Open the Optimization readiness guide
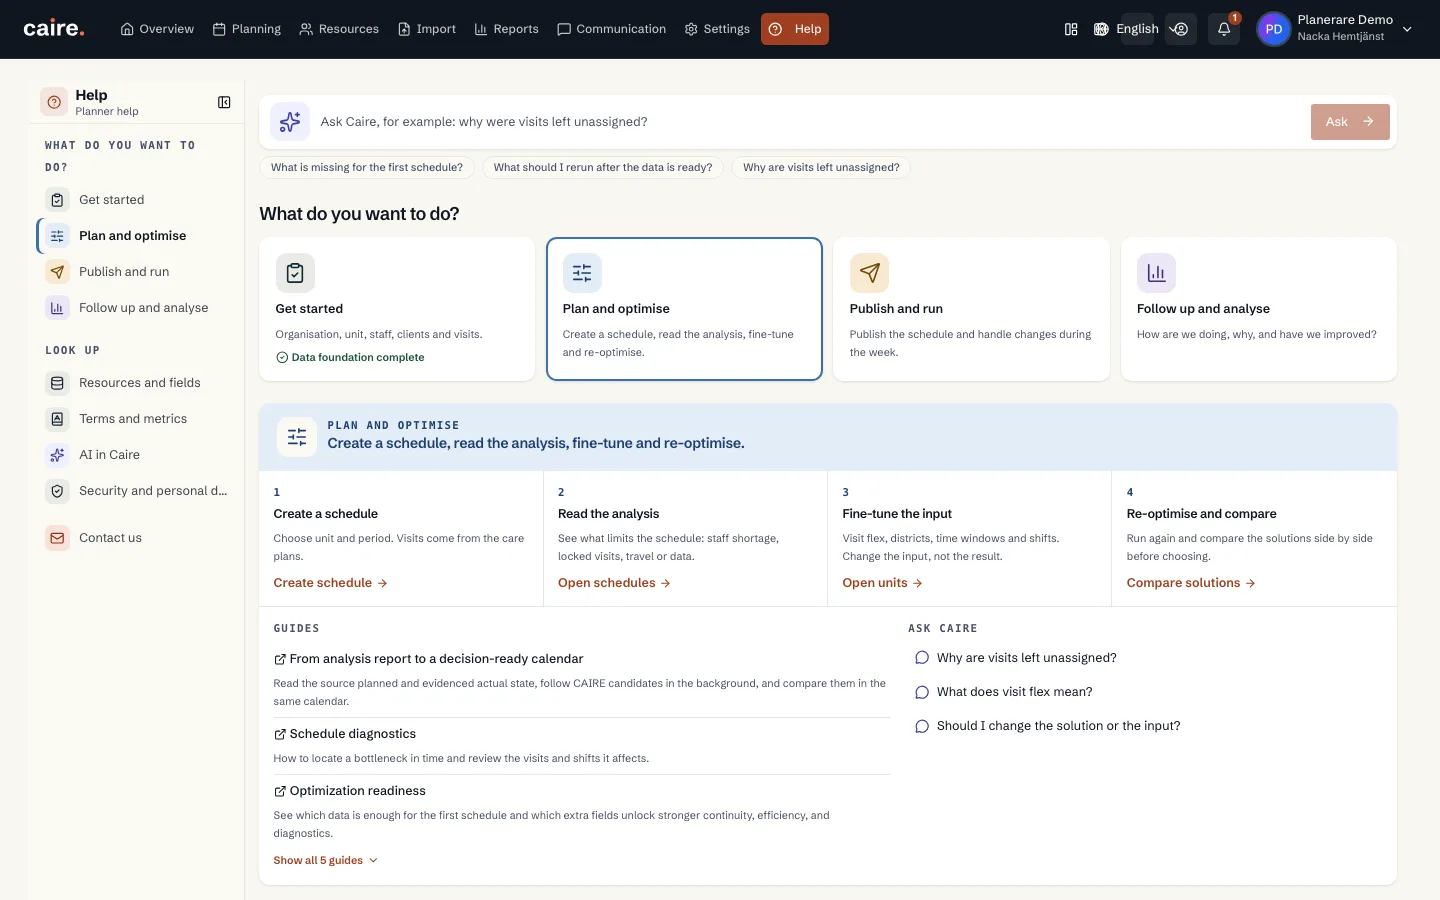 tap(350, 791)
